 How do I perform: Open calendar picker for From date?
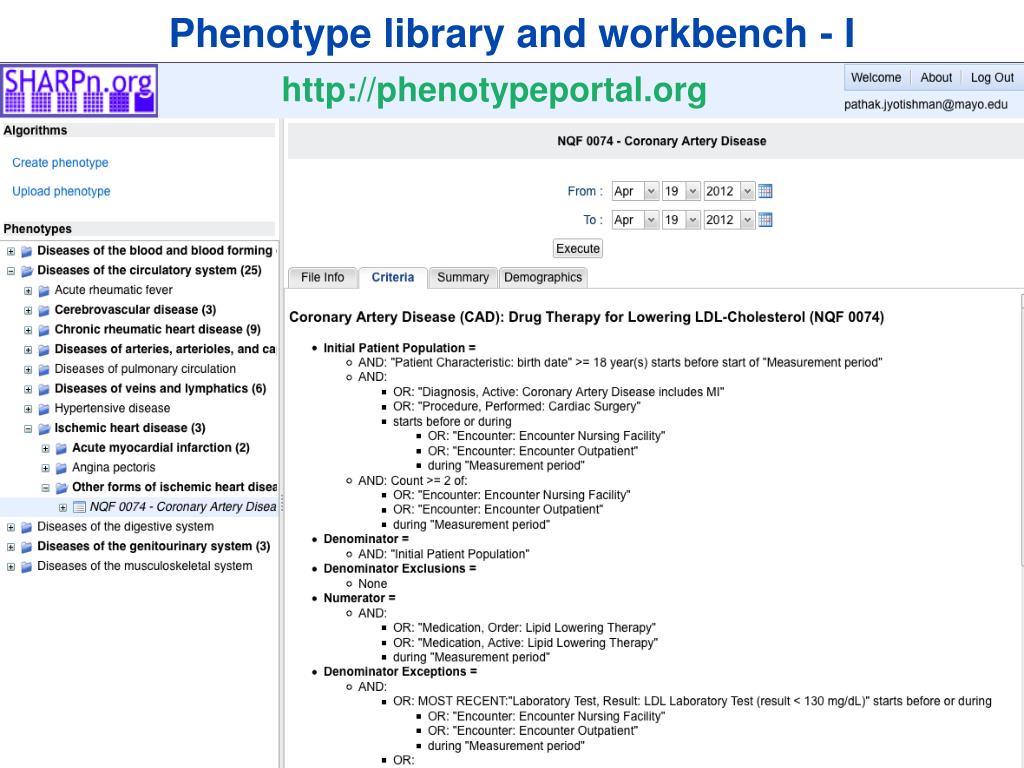pos(765,191)
